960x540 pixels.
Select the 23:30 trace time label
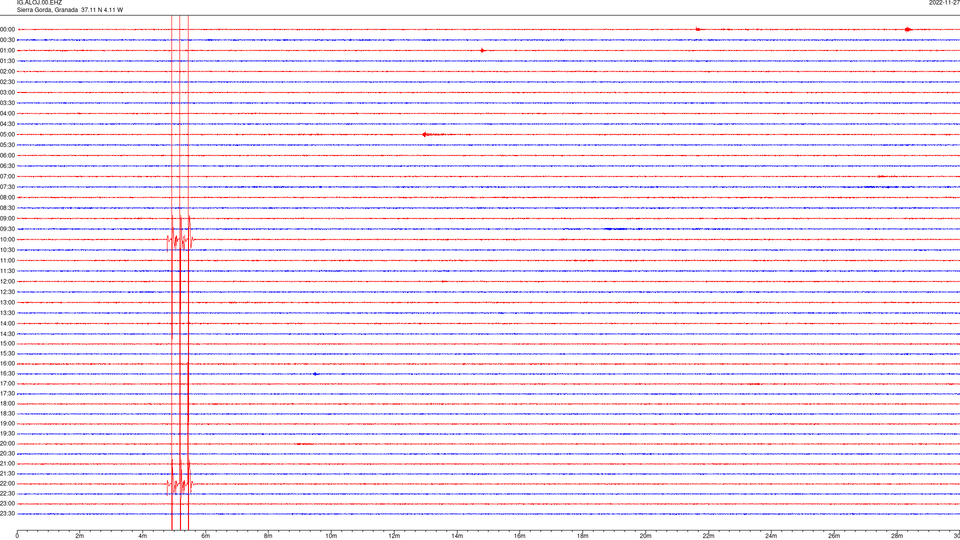[7, 514]
